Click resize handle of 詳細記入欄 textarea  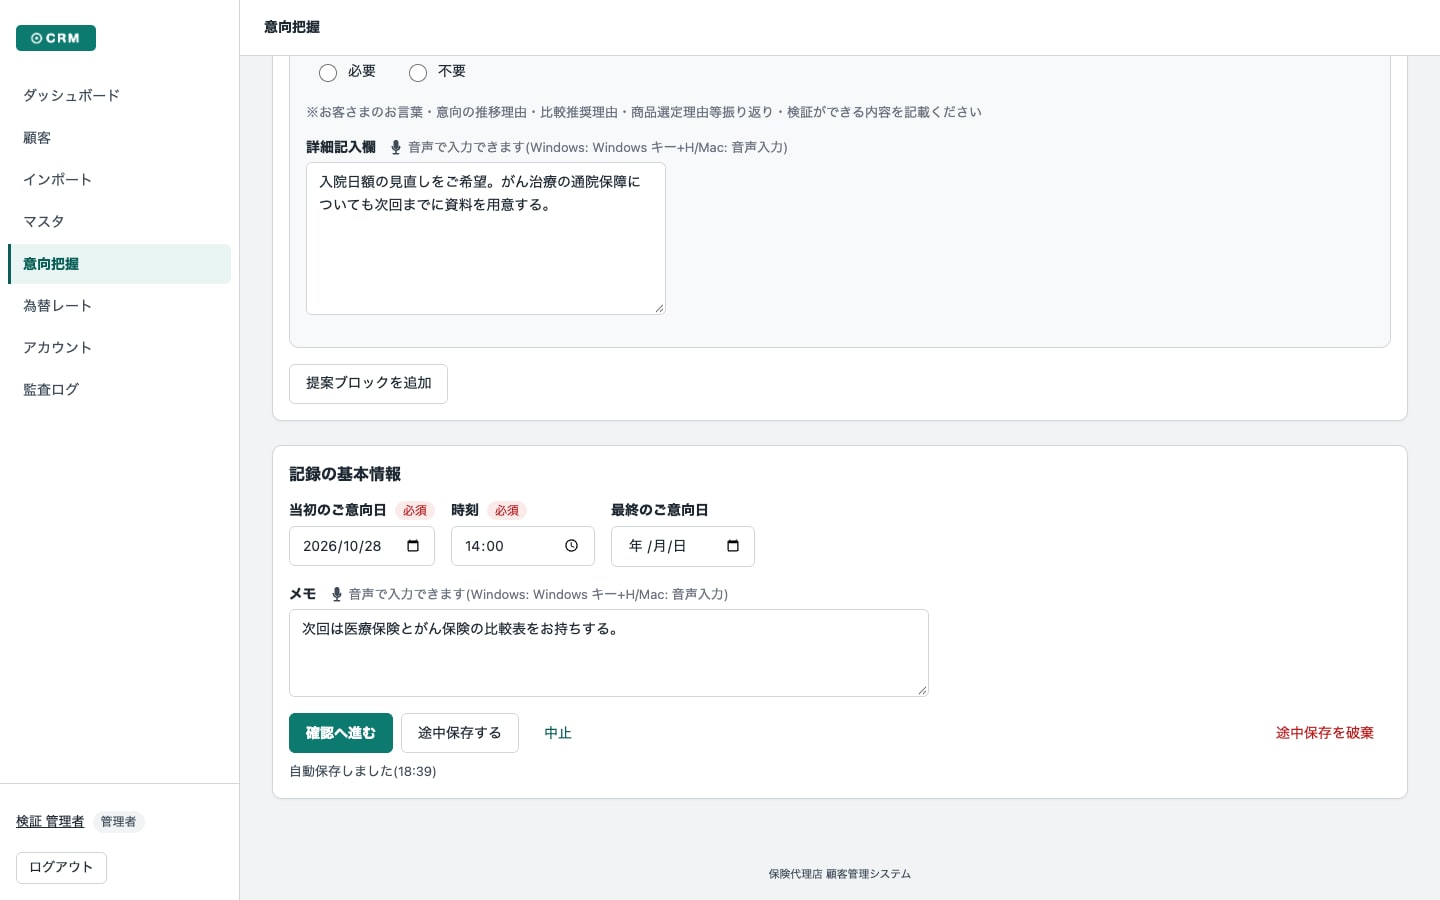(659, 308)
